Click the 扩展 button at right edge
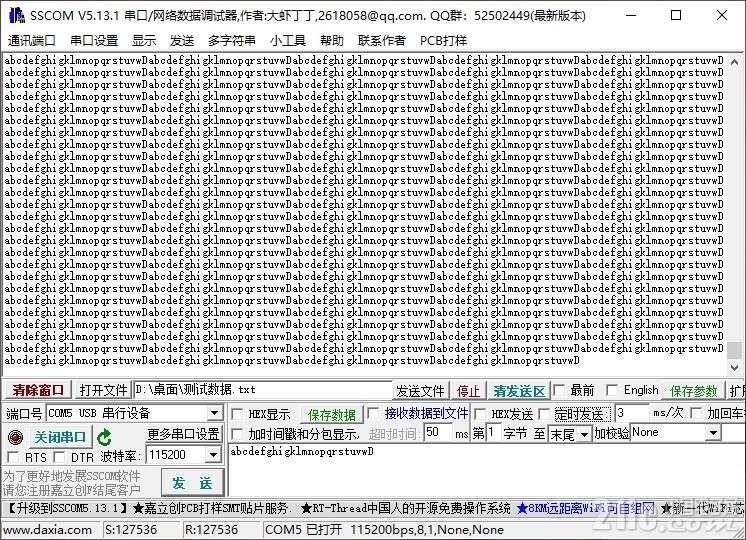 [737, 391]
